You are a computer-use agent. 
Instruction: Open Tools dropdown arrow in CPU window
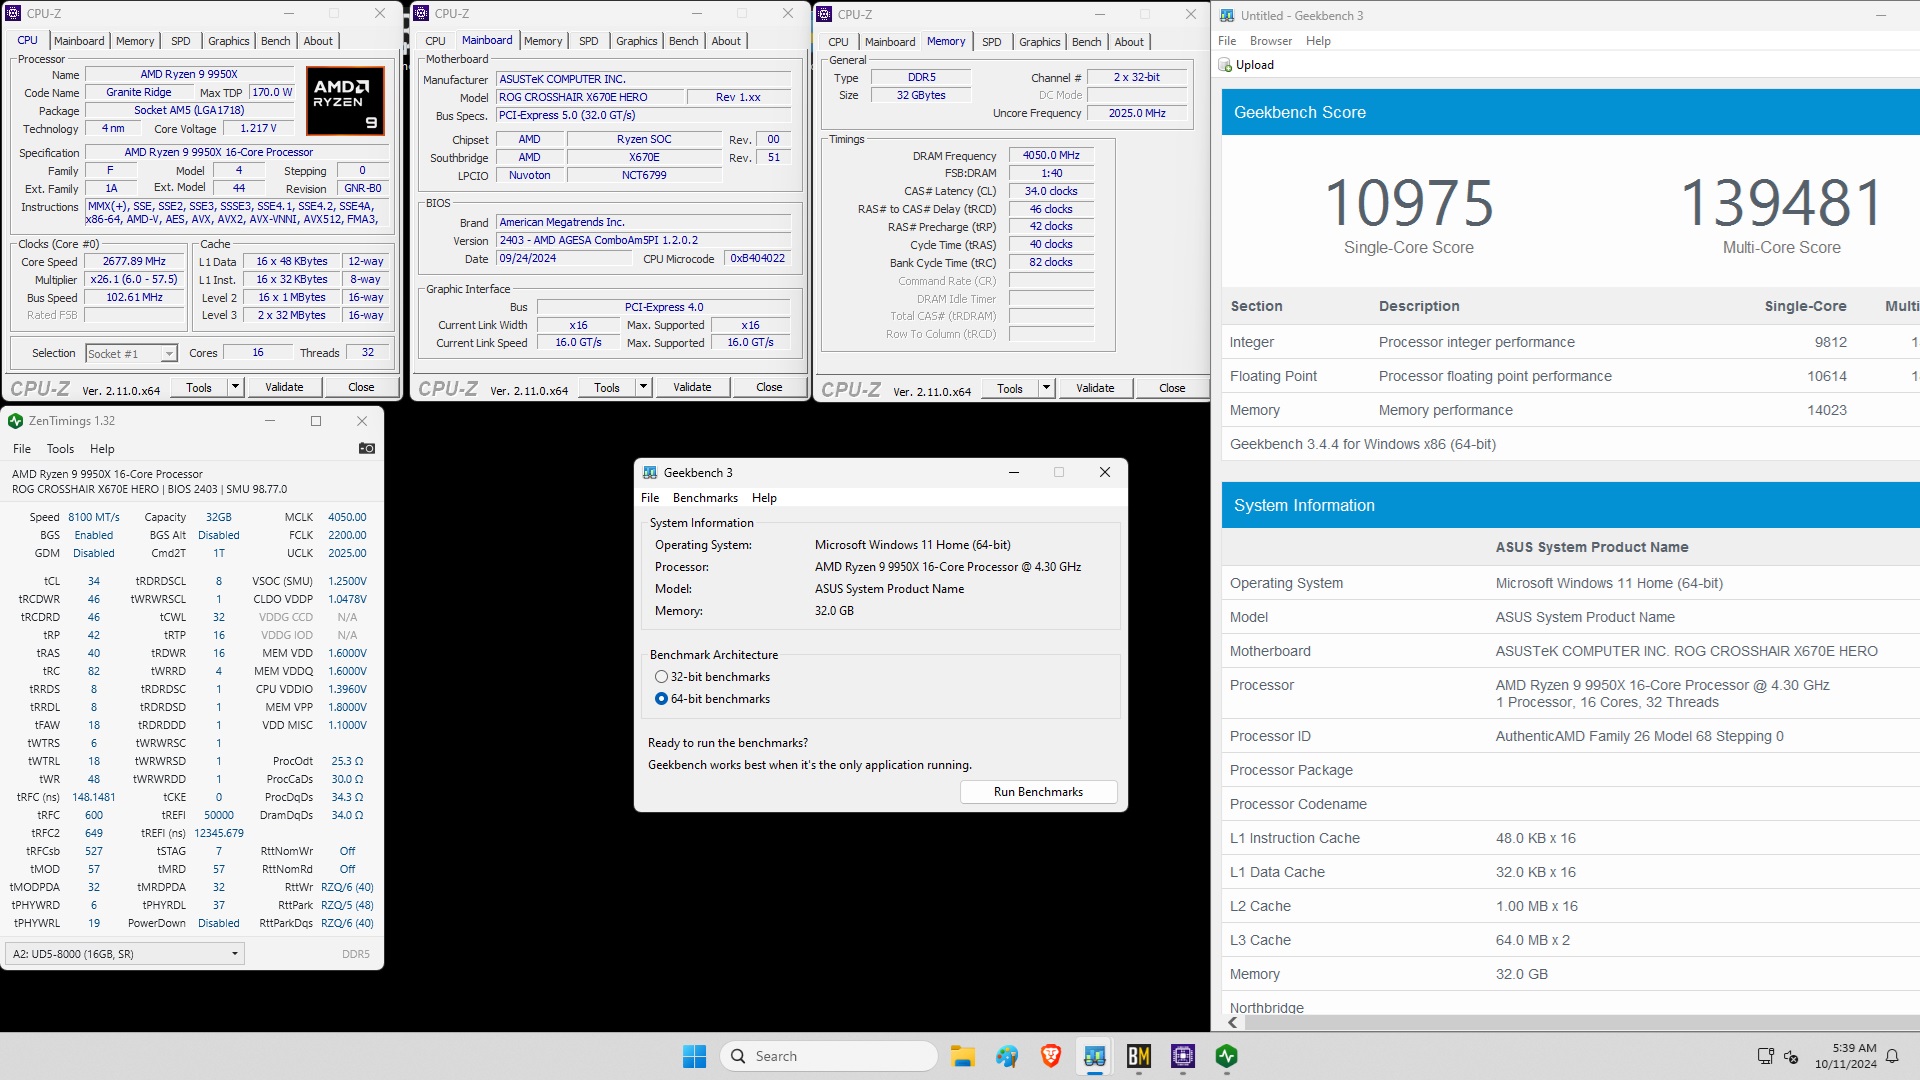(x=236, y=387)
